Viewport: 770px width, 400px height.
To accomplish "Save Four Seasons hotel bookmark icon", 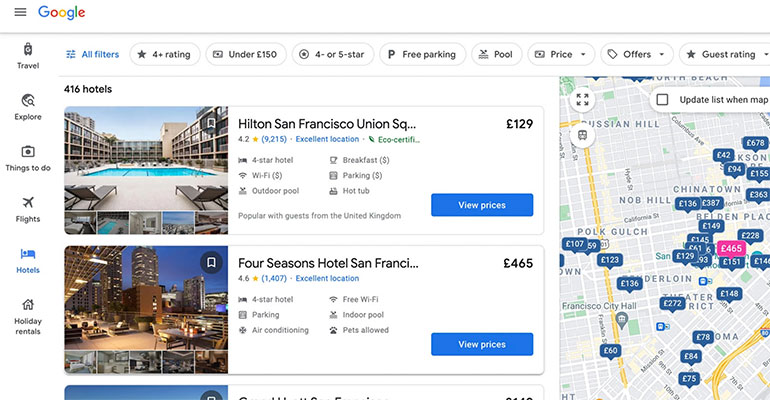I will [x=211, y=263].
